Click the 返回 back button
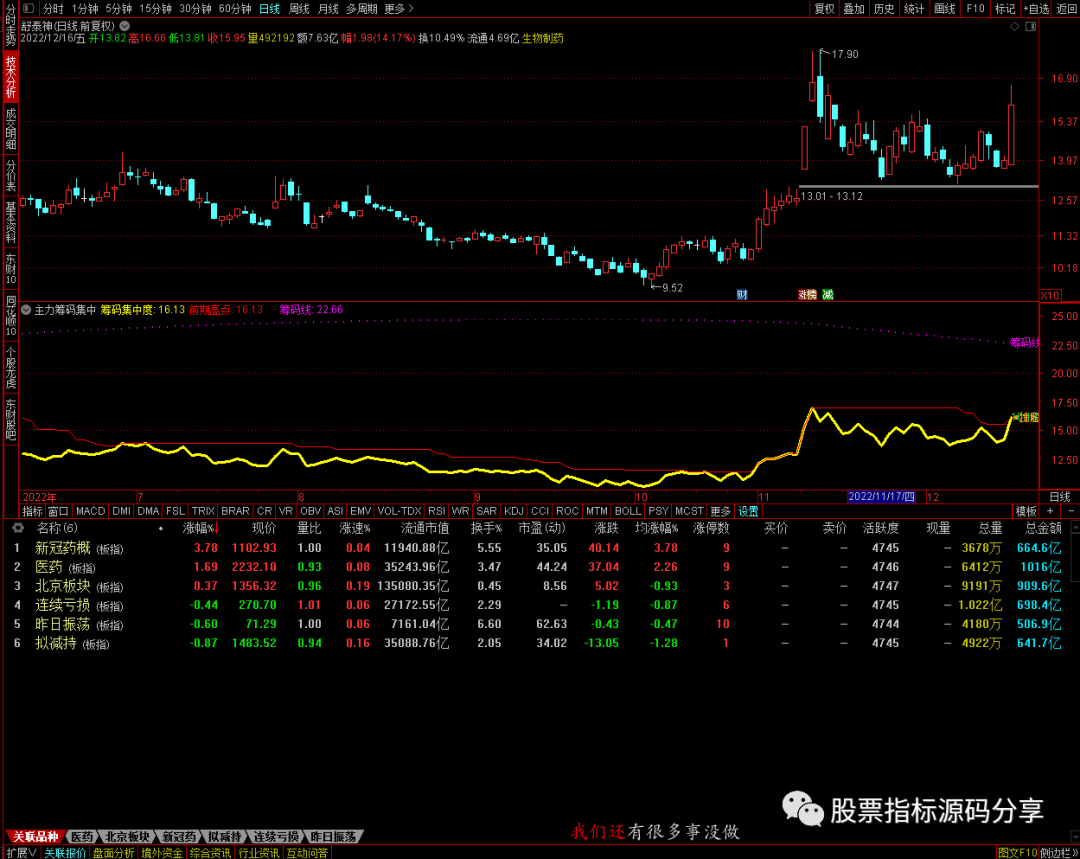 point(1066,8)
